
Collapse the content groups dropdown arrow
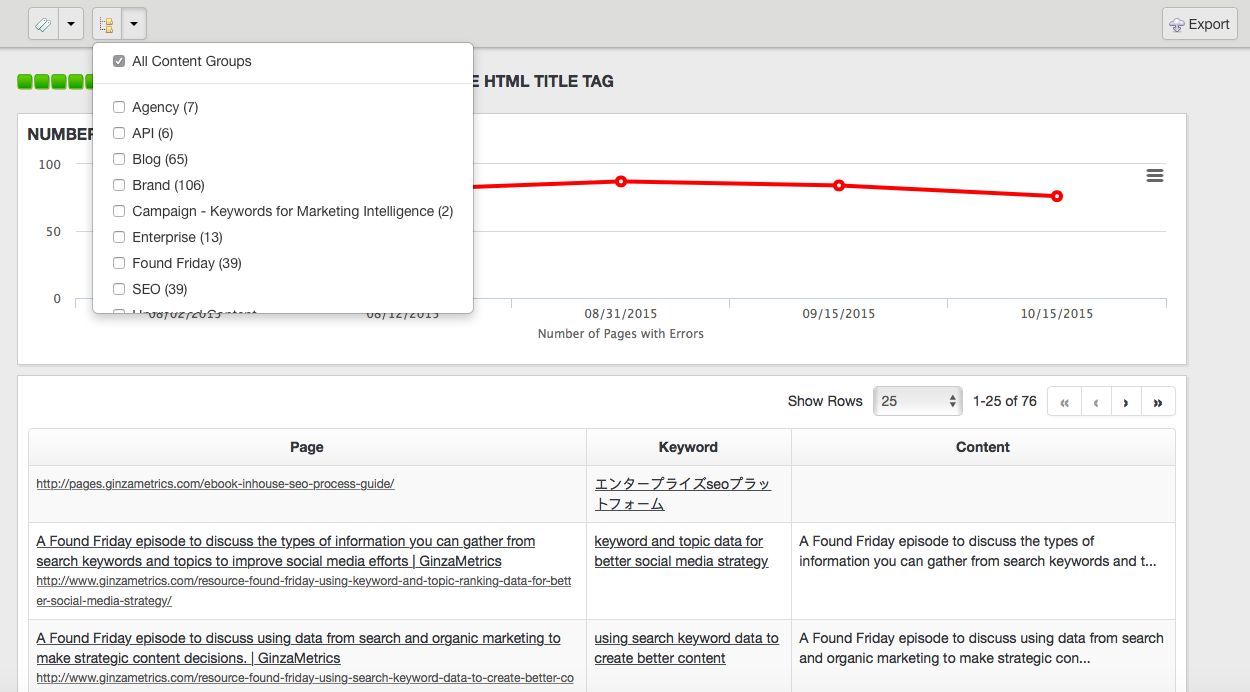tap(134, 24)
